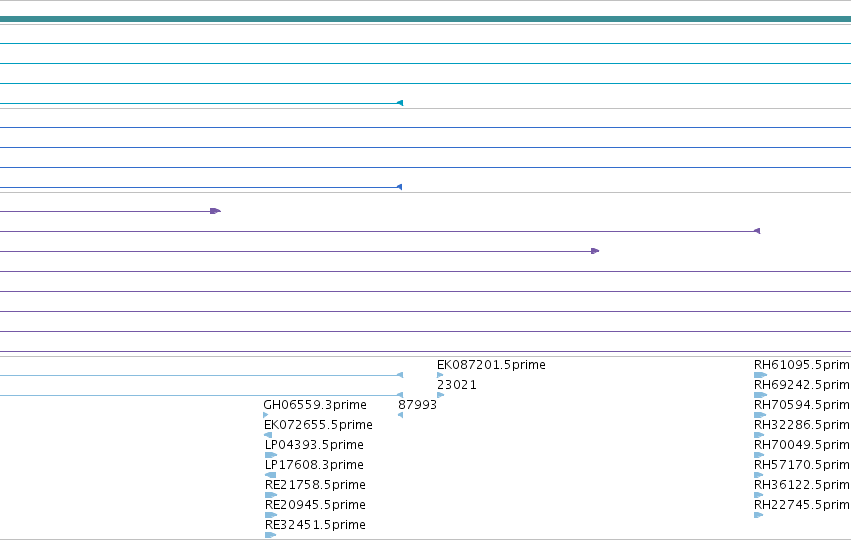Viewport: 851px width, 540px height.
Task: Click the left-pointing glyph under LP17608.3prime
Action: (270, 475)
